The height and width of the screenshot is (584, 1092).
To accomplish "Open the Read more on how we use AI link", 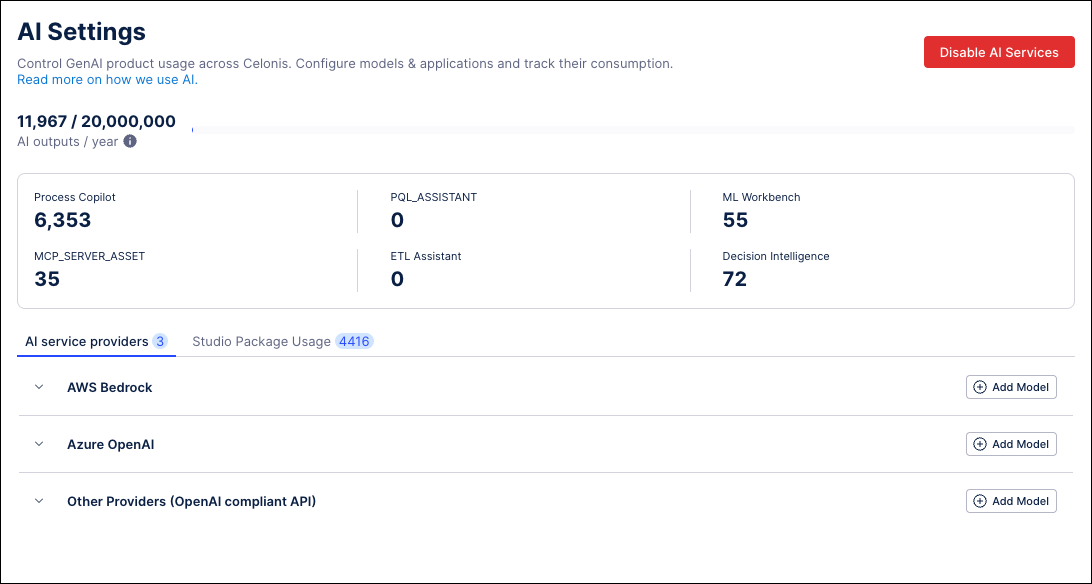I will (107, 80).
